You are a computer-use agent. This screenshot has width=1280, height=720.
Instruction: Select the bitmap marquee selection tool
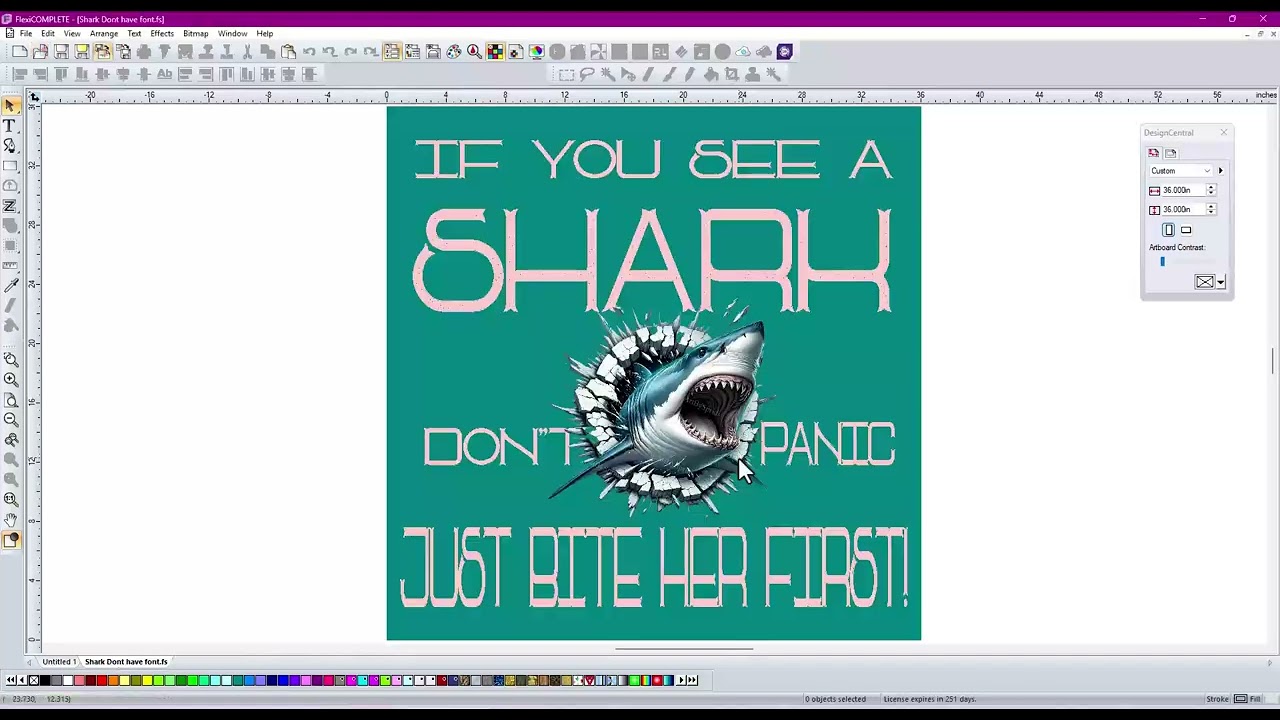point(566,74)
